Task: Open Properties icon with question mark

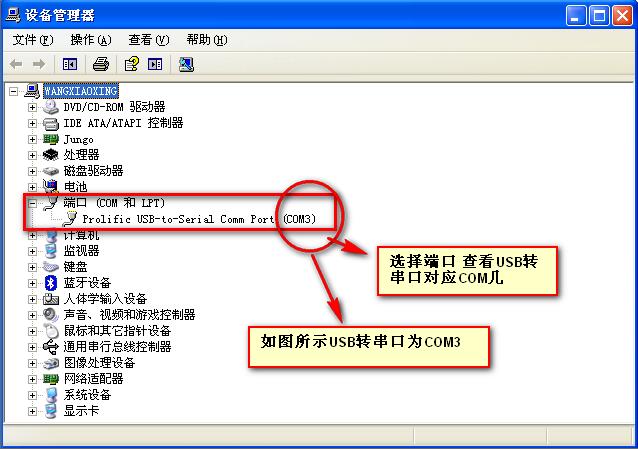Action: point(131,64)
